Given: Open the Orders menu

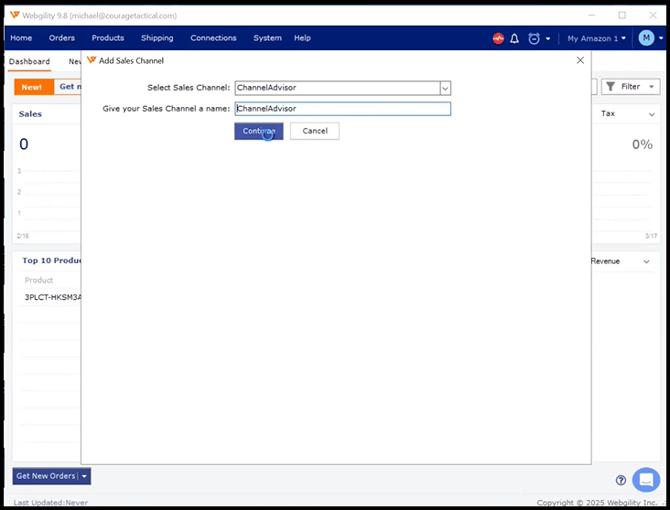Looking at the screenshot, I should (62, 38).
